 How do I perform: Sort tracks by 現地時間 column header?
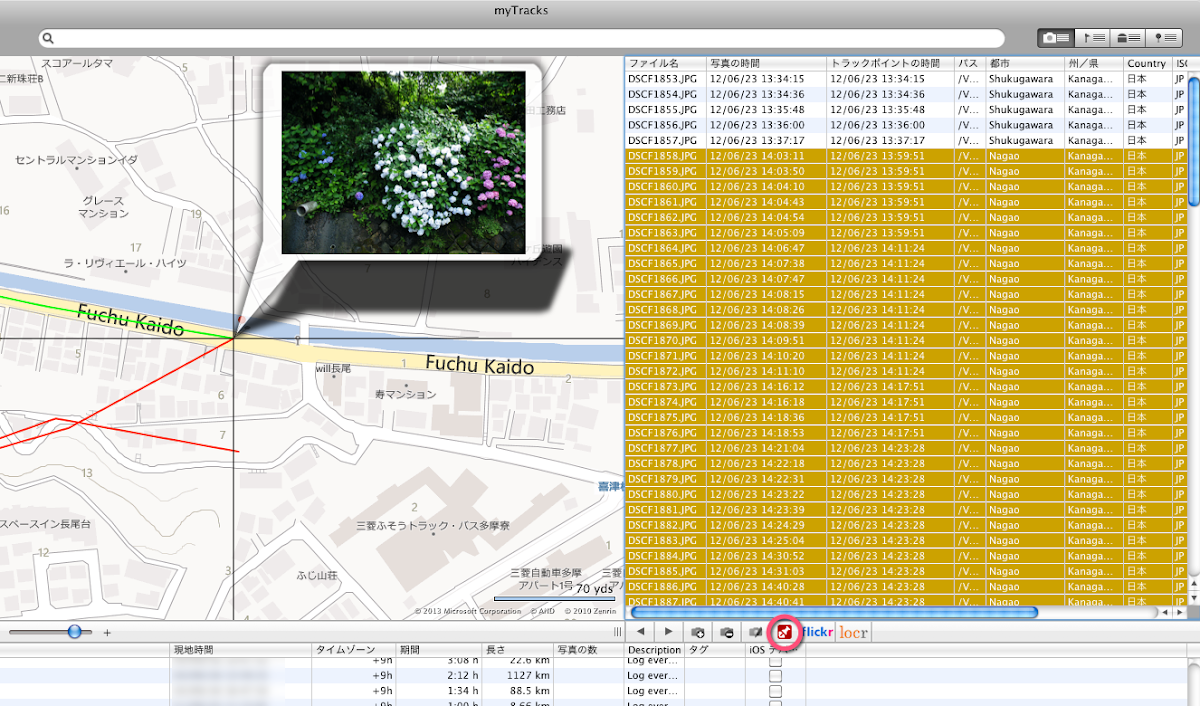pos(241,650)
